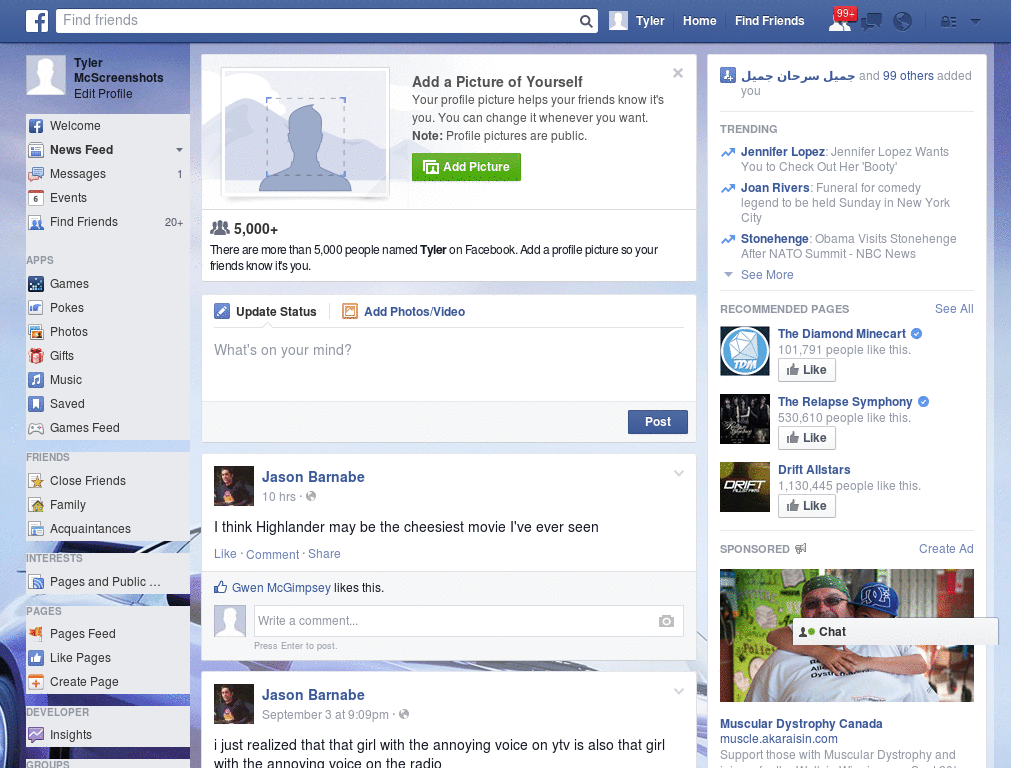Open the Events calendar icon

coord(36,198)
